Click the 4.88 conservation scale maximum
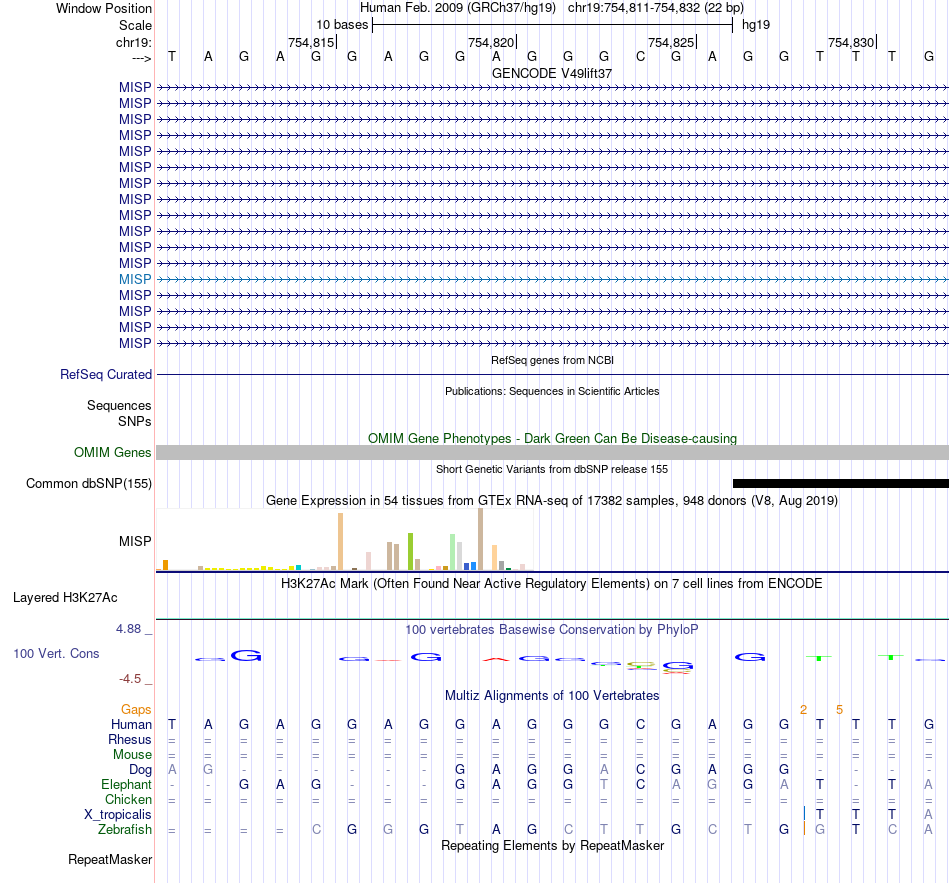The image size is (950, 883). click(128, 629)
